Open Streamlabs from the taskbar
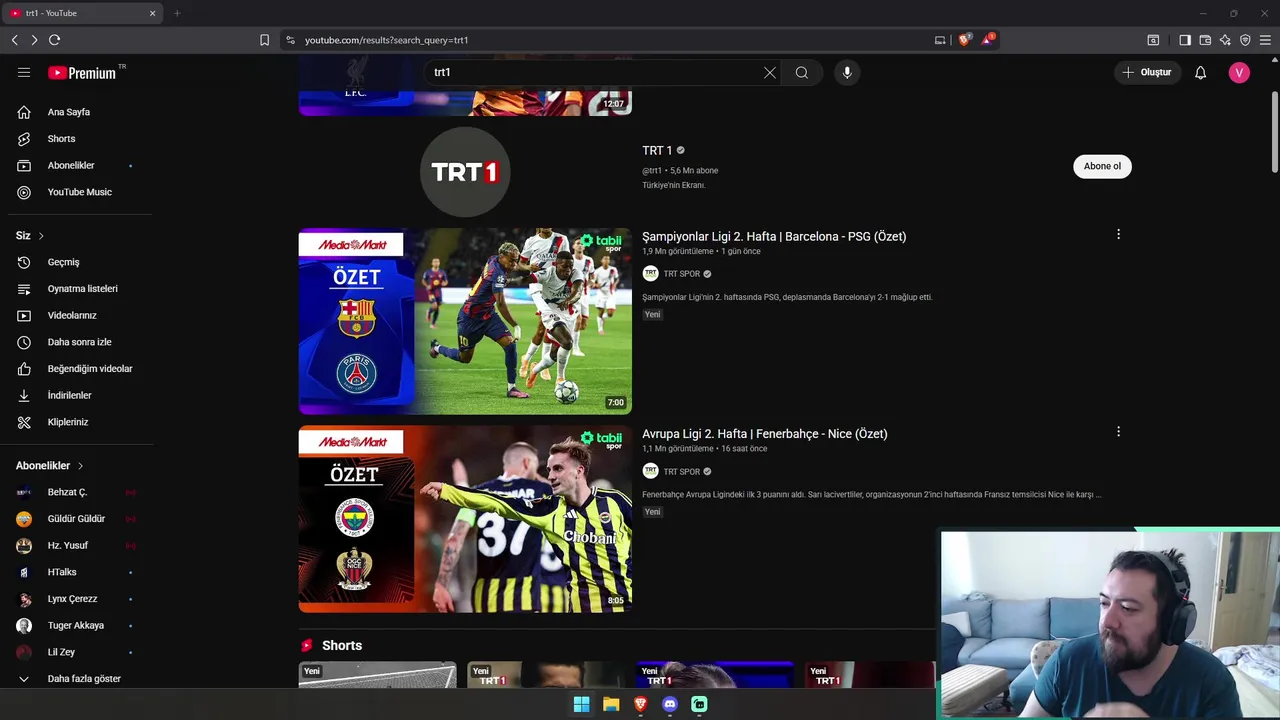This screenshot has width=1280, height=720. (699, 704)
